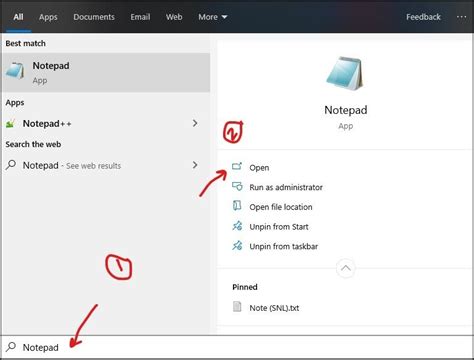Click the Run as administrator shield icon
Viewport: 474px width, 360px height.
point(237,186)
